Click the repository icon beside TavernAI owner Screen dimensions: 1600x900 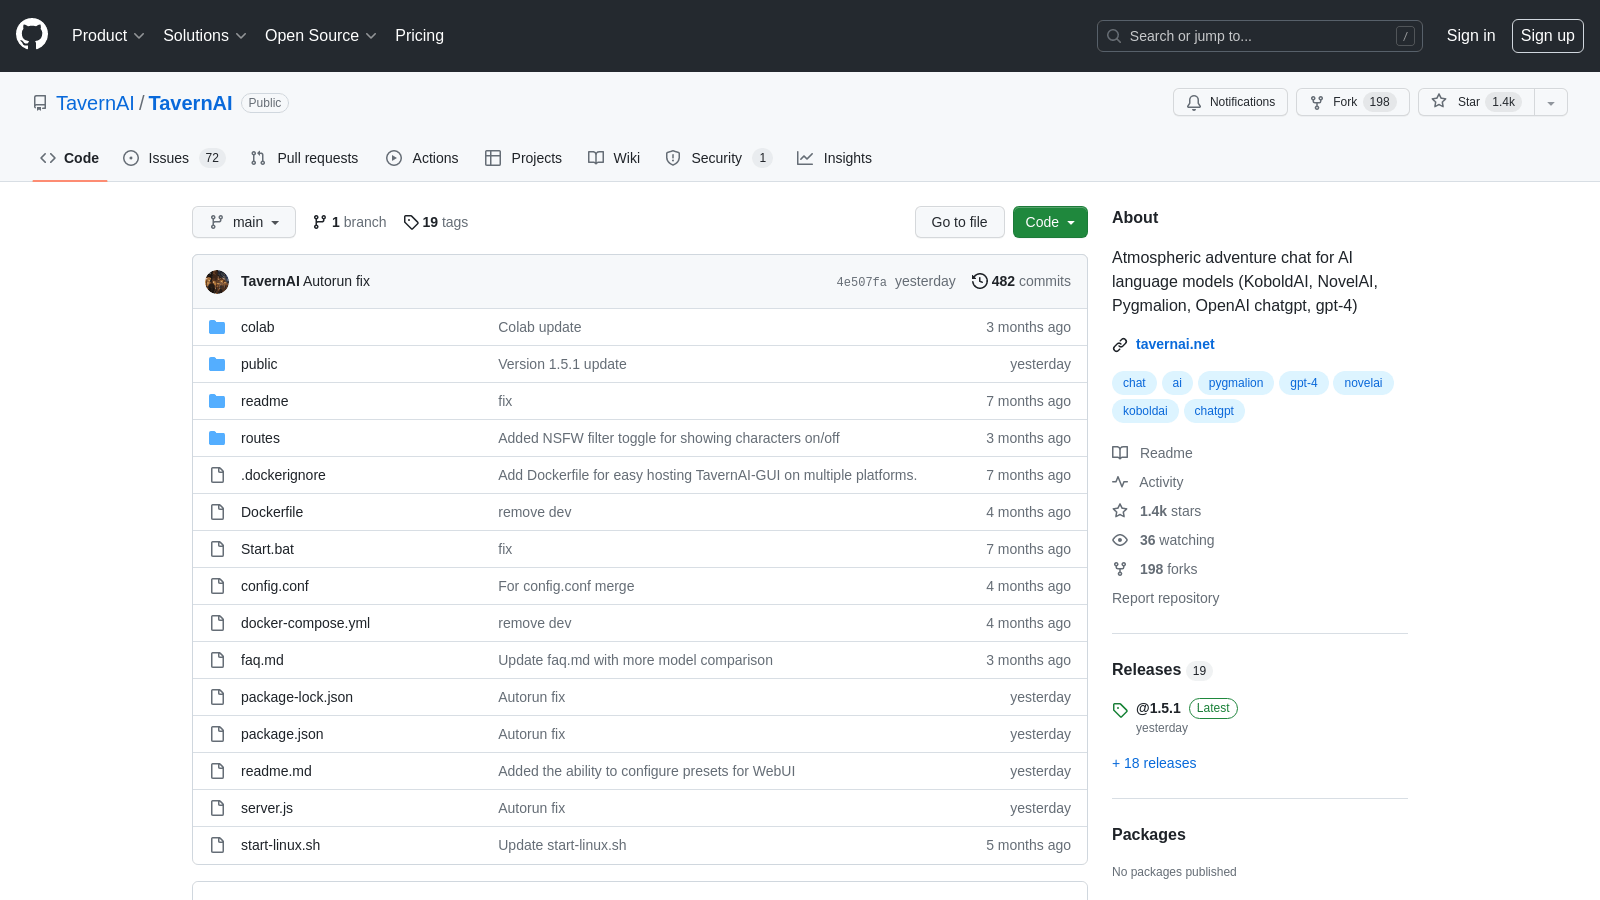click(40, 103)
